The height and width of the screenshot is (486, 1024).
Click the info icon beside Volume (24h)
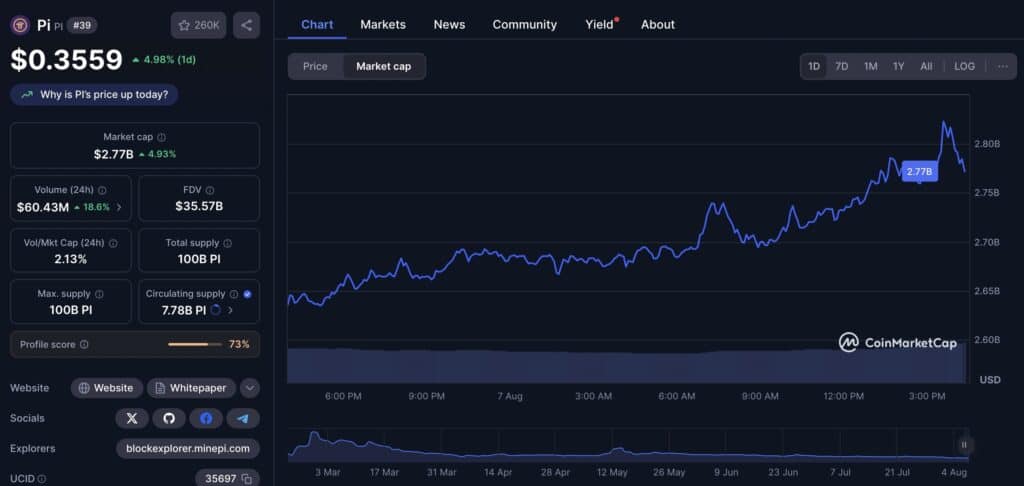[x=103, y=190]
